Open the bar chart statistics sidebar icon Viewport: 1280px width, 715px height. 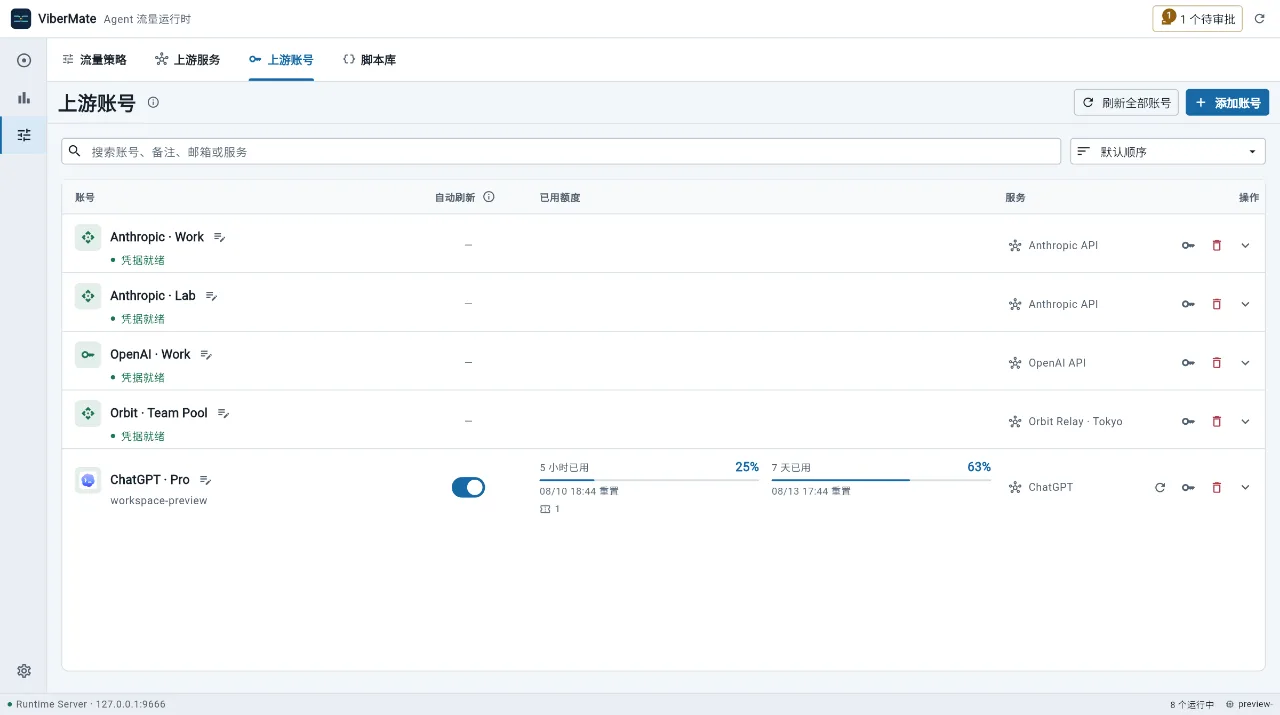[x=24, y=97]
